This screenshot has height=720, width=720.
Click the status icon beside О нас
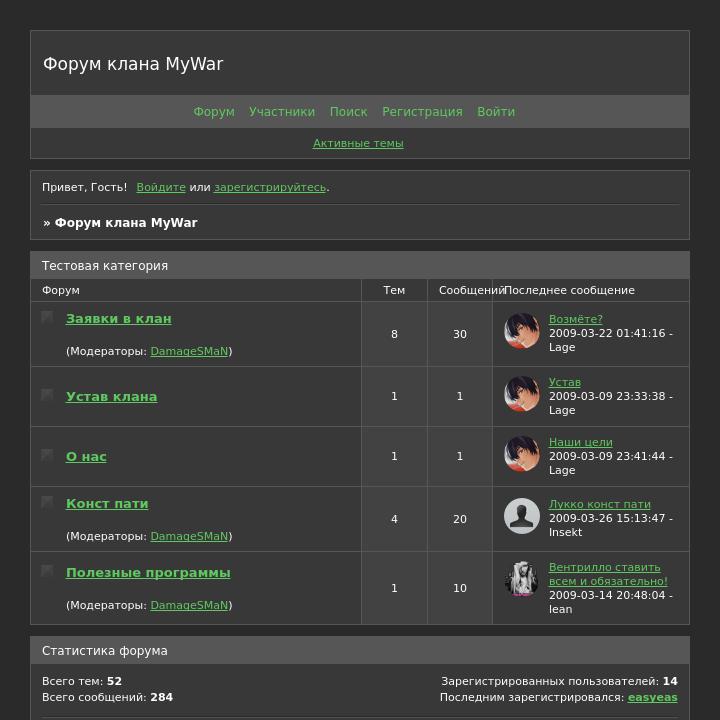coord(47,455)
